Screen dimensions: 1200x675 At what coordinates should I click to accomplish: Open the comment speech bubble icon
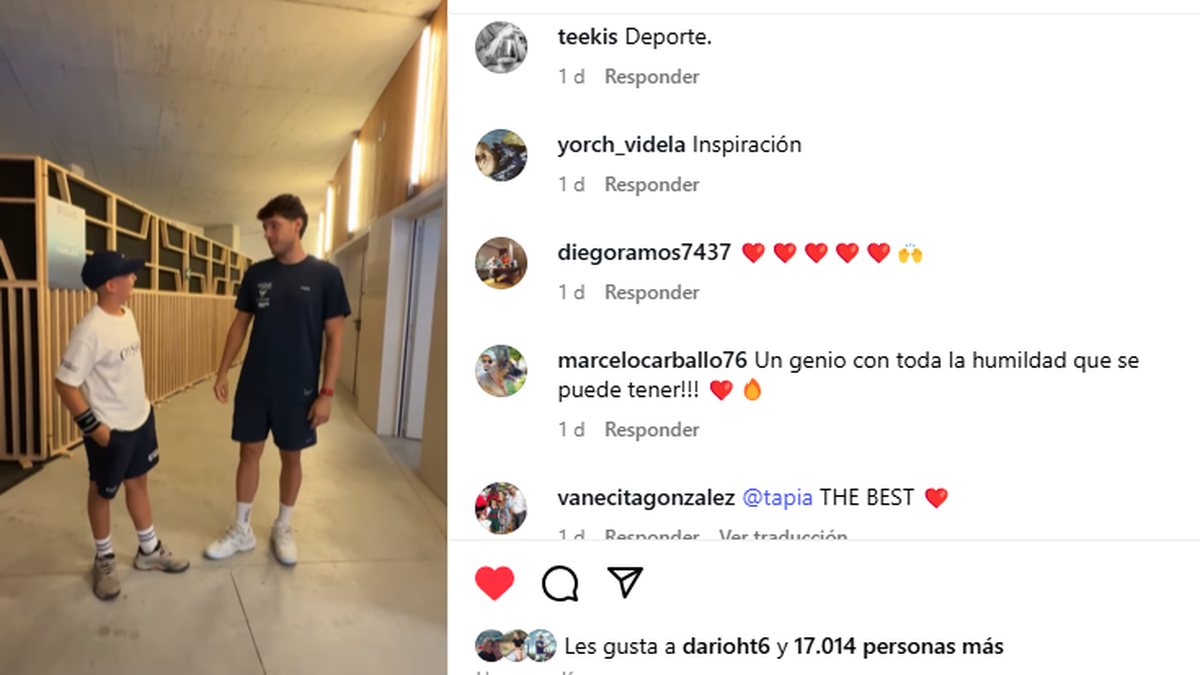click(x=560, y=583)
